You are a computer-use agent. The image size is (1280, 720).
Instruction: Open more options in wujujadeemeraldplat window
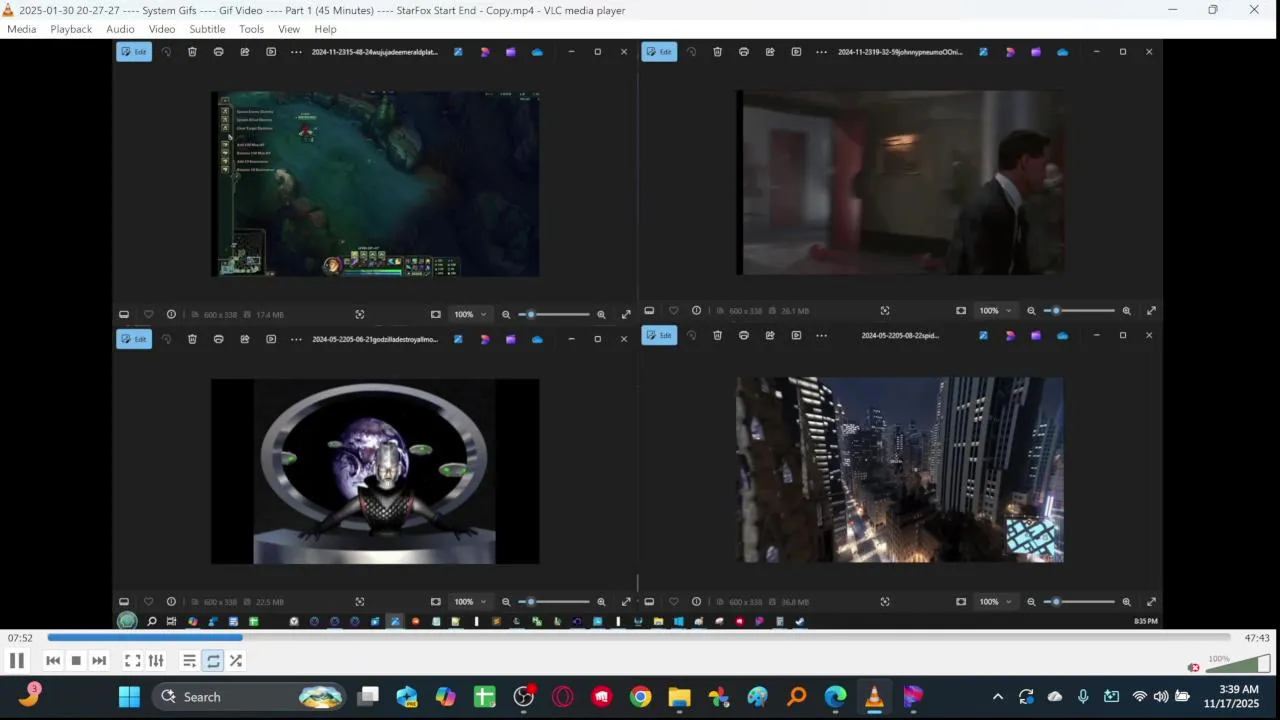[x=297, y=52]
